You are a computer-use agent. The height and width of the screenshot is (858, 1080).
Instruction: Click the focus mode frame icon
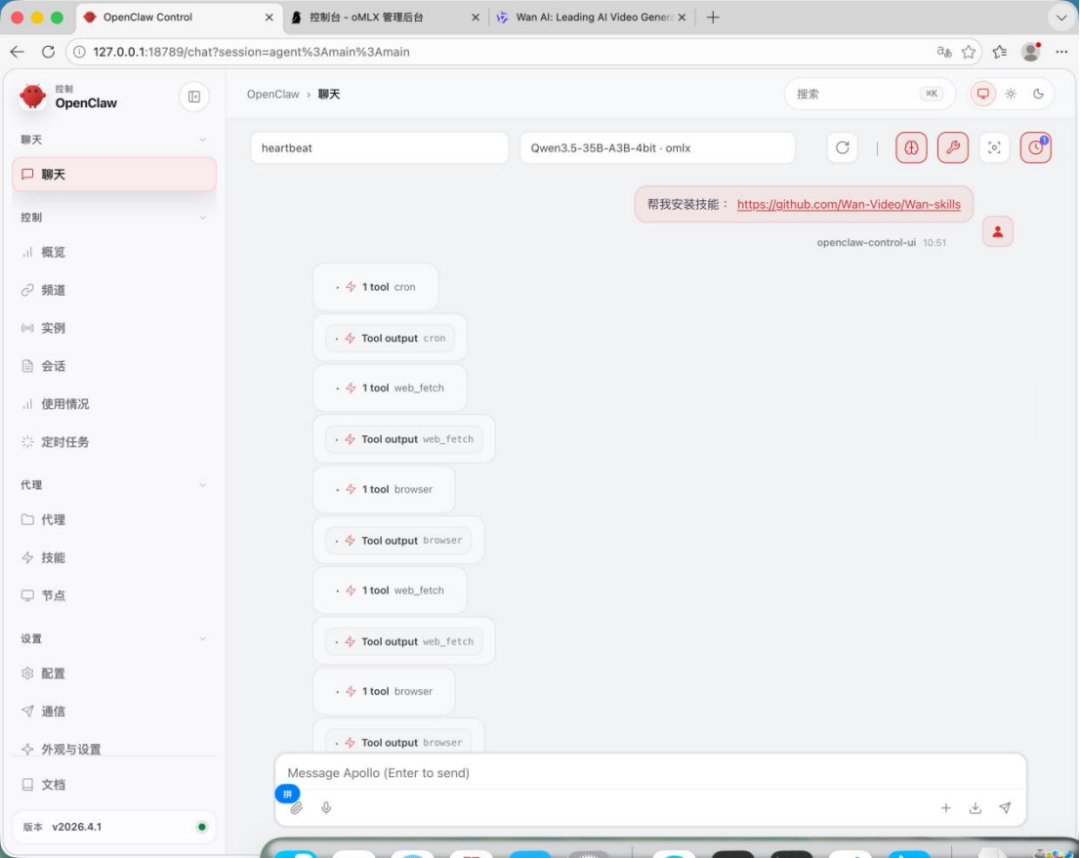[x=994, y=148]
